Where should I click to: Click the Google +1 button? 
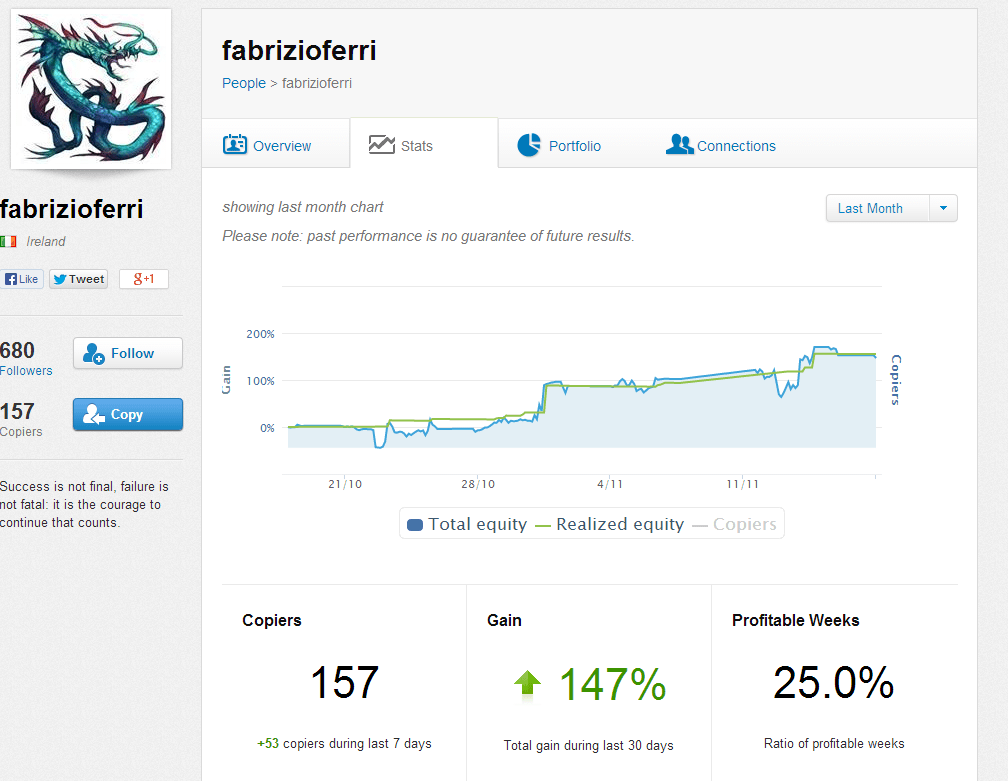(x=144, y=279)
